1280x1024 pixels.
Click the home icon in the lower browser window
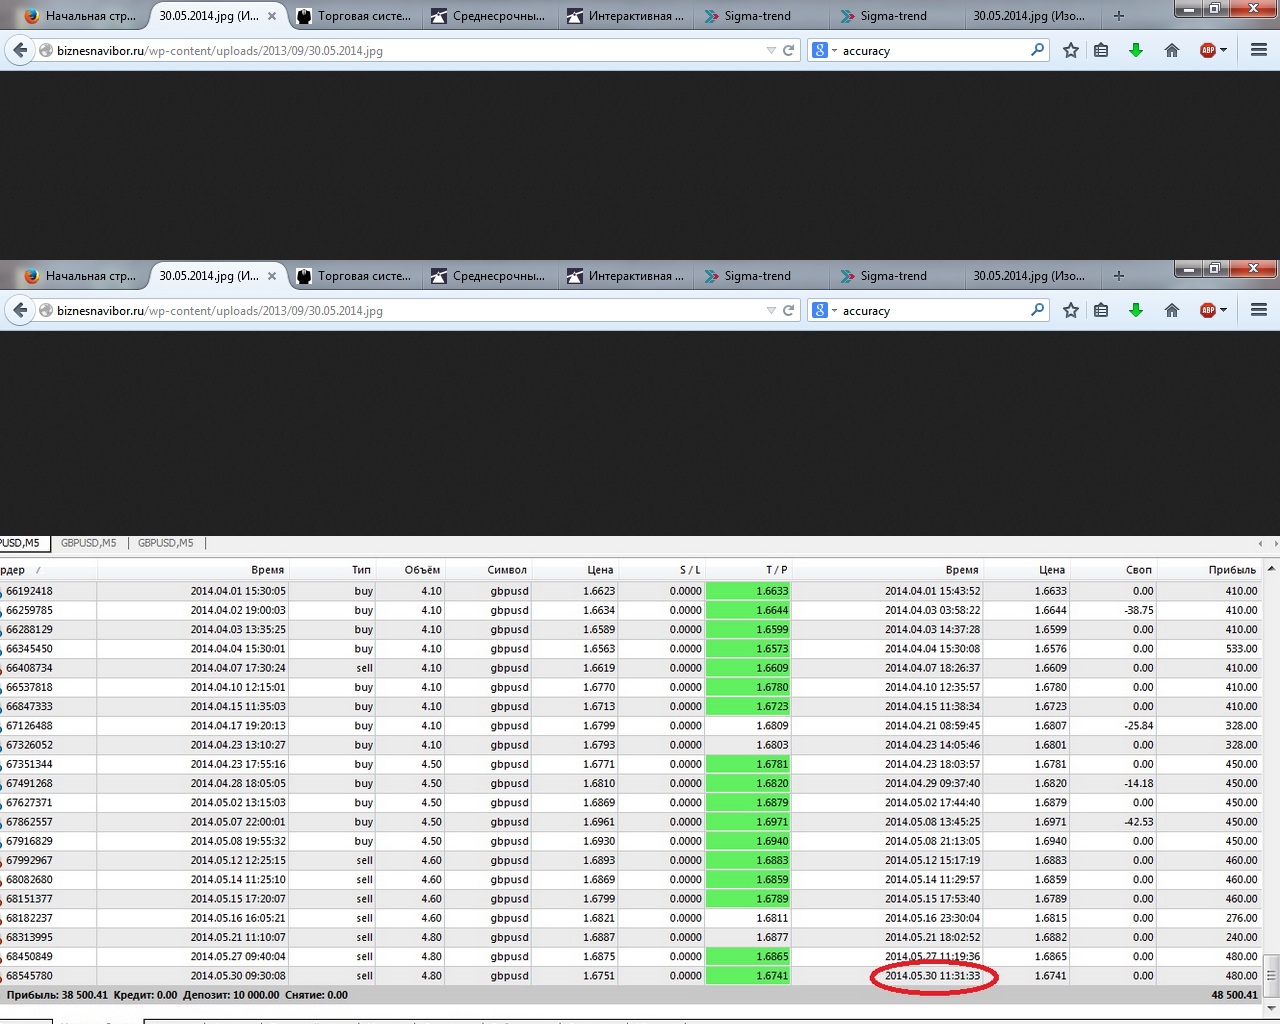pyautogui.click(x=1172, y=310)
